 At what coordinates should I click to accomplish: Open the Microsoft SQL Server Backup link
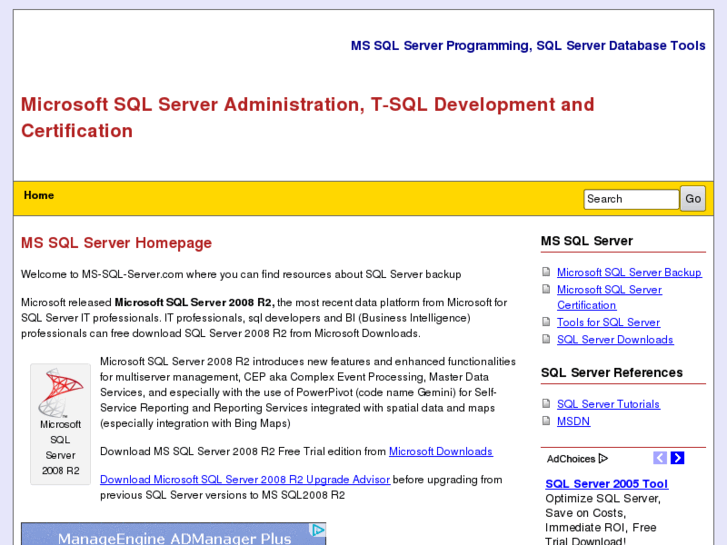click(629, 272)
